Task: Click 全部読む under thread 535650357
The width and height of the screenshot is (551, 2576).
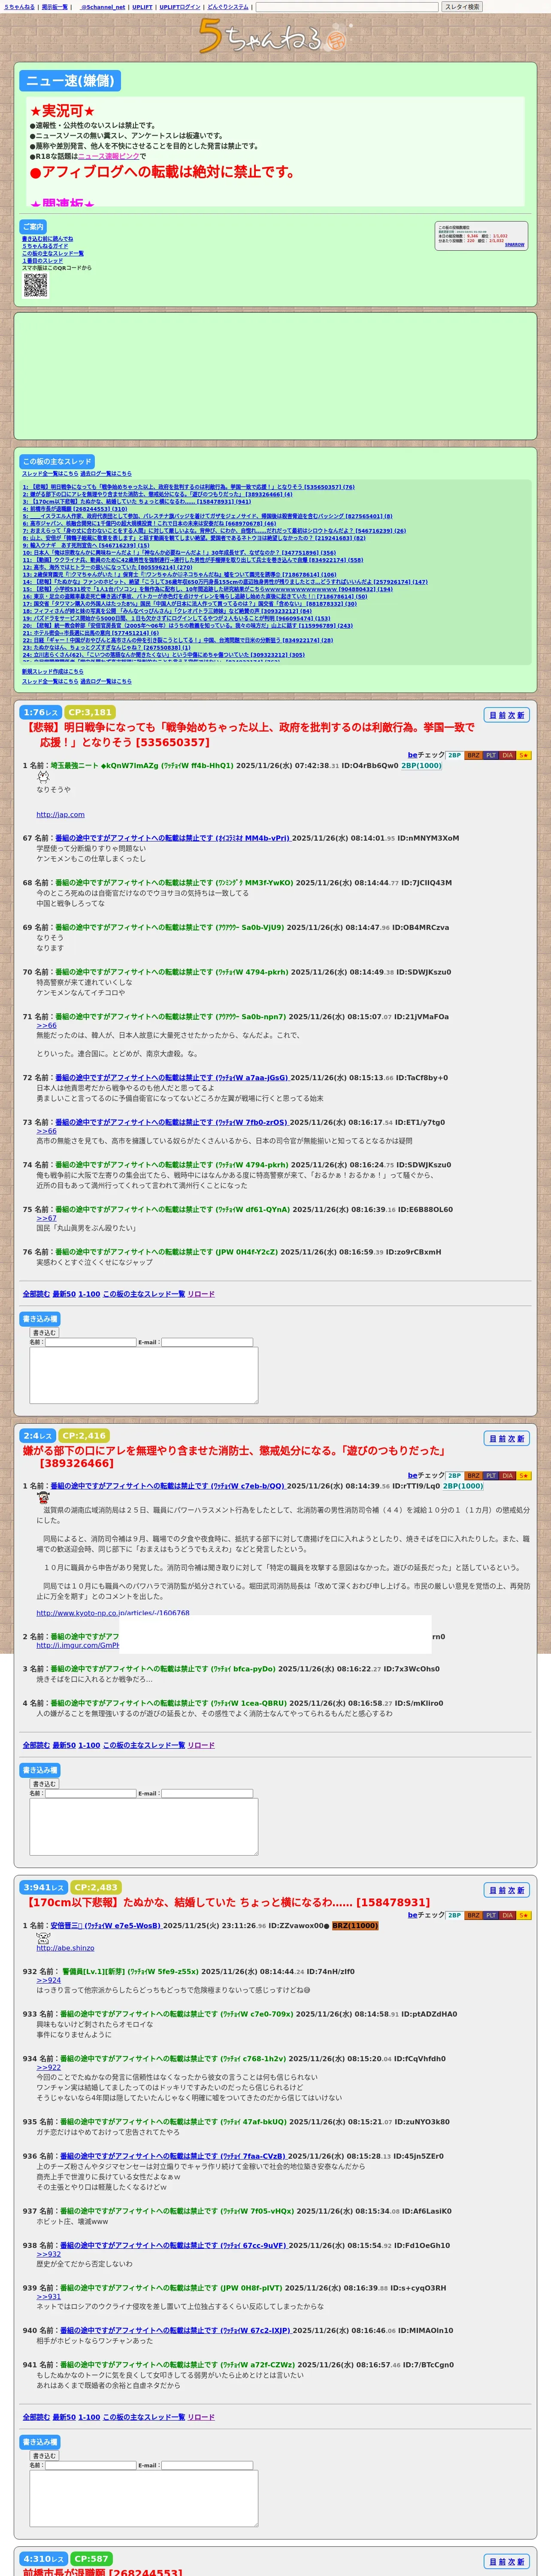Action: (36, 1294)
